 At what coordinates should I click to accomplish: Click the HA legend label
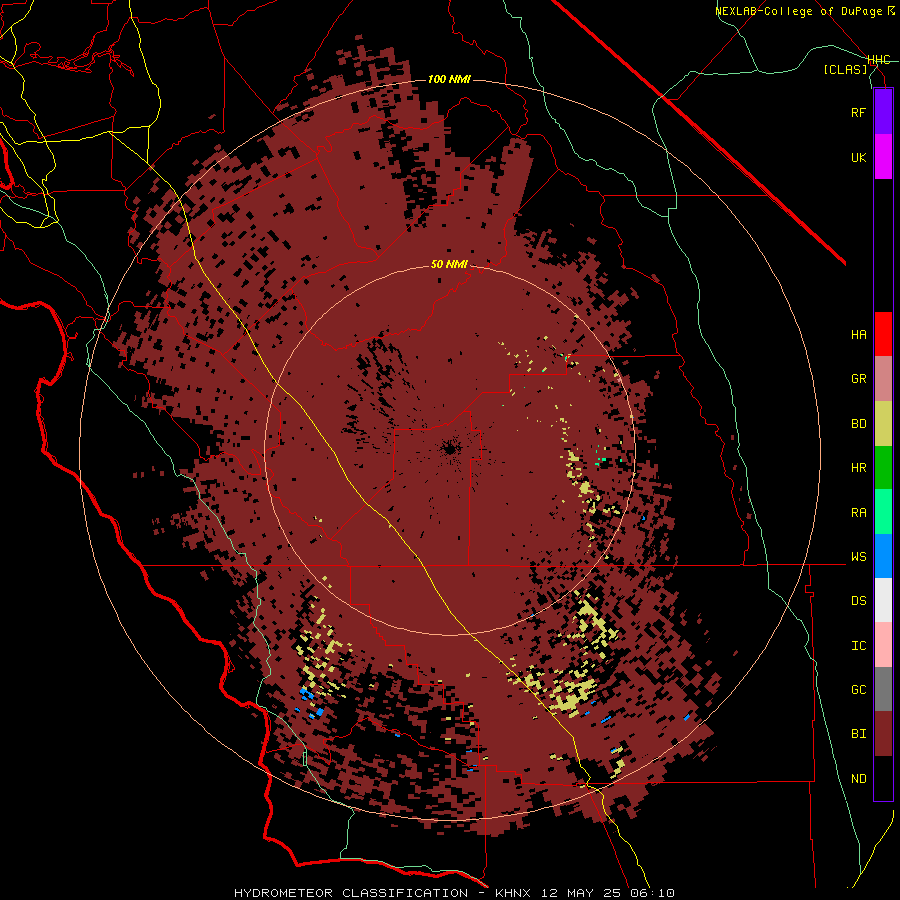click(x=858, y=335)
